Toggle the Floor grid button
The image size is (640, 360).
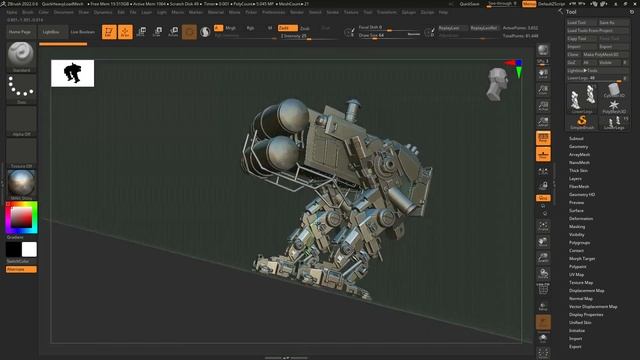click(x=543, y=154)
